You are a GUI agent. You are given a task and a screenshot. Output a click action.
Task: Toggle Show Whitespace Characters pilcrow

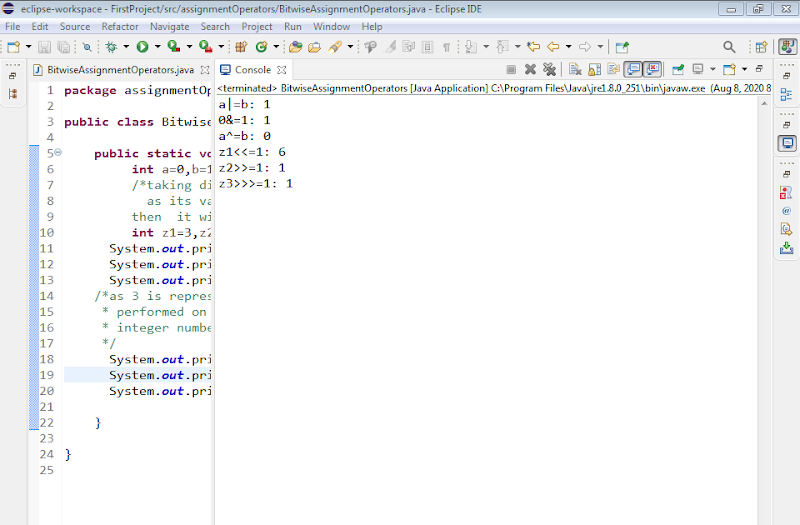446,47
